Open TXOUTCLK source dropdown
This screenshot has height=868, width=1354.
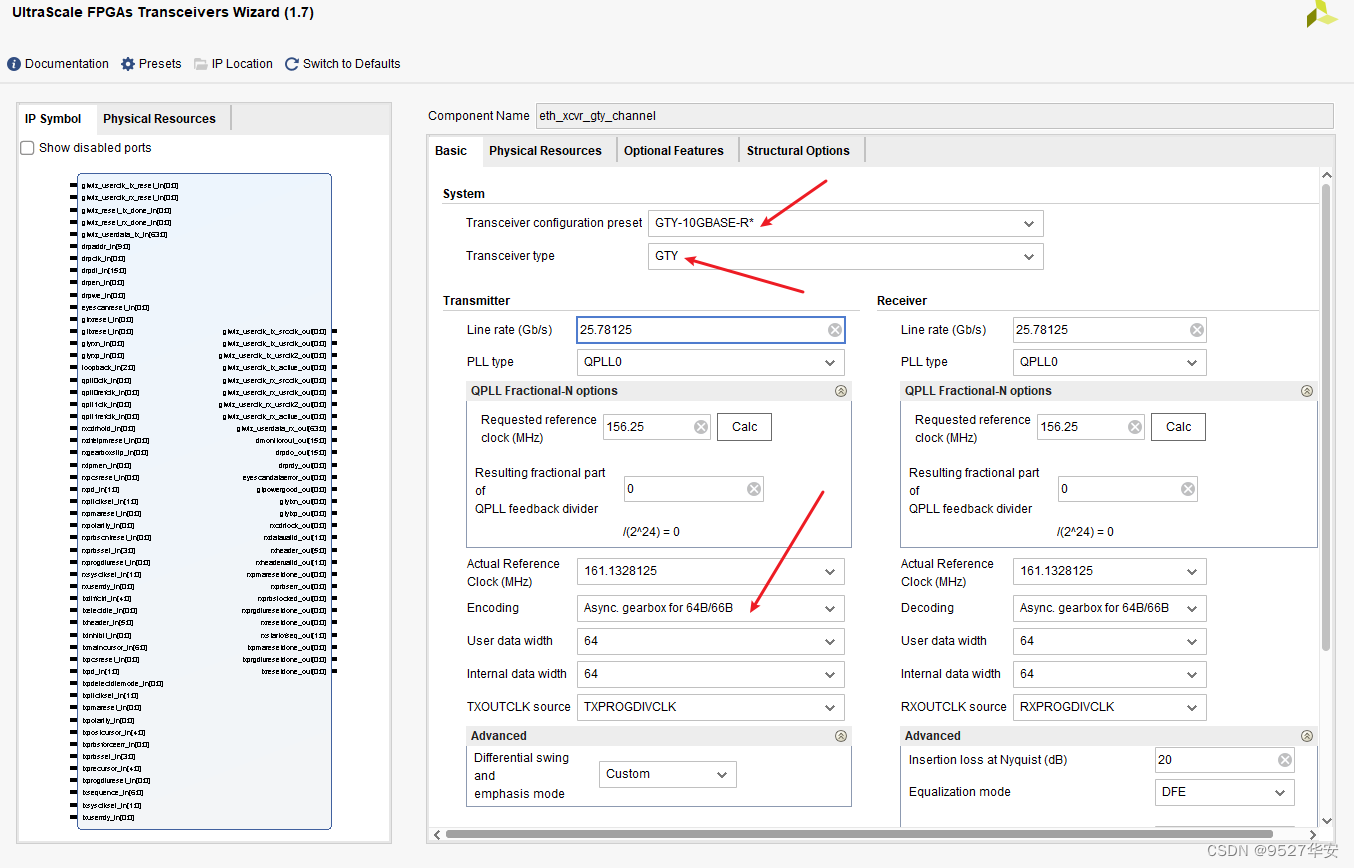point(711,707)
